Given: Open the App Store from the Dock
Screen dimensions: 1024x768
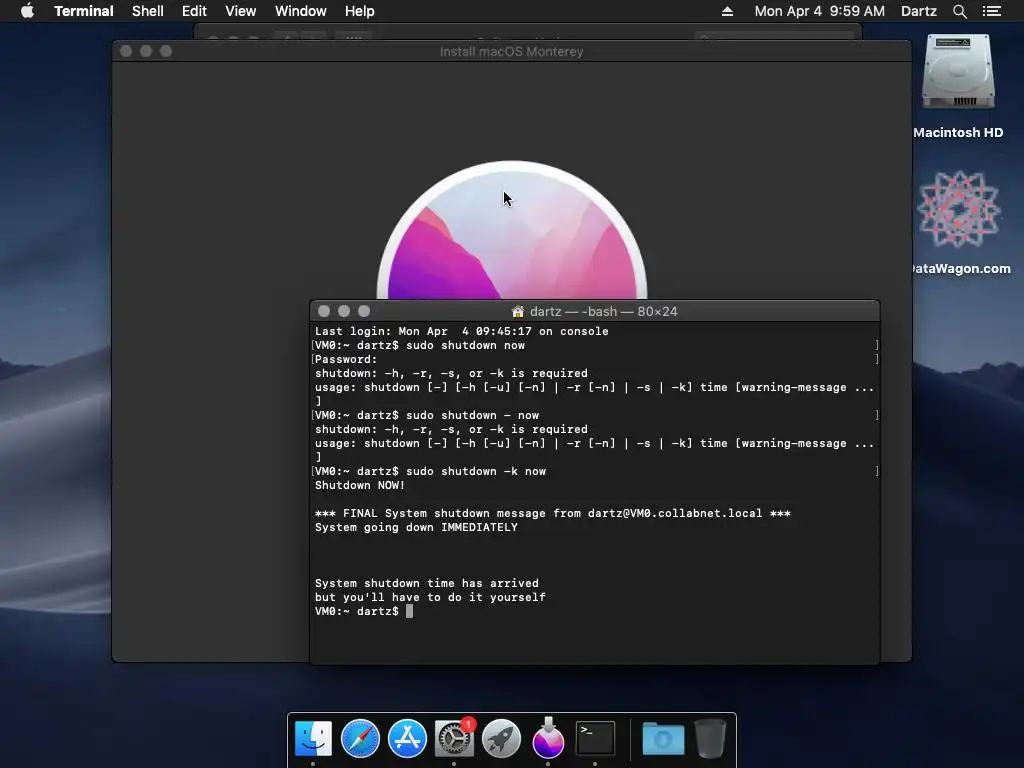Looking at the screenshot, I should [408, 739].
